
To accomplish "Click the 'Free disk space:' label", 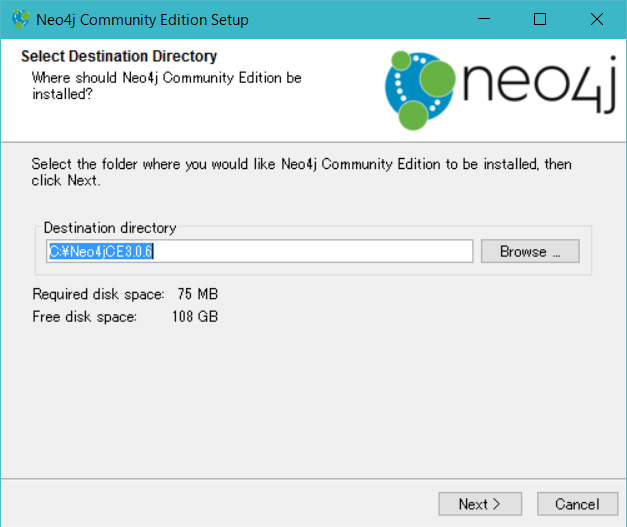I will (x=84, y=317).
